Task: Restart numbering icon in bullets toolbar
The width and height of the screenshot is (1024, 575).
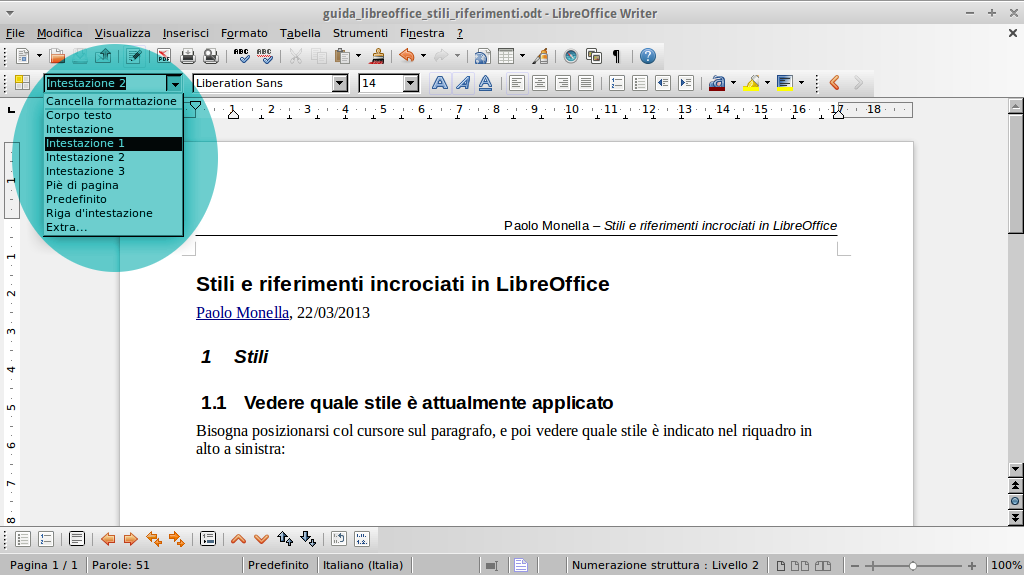Action: point(338,539)
